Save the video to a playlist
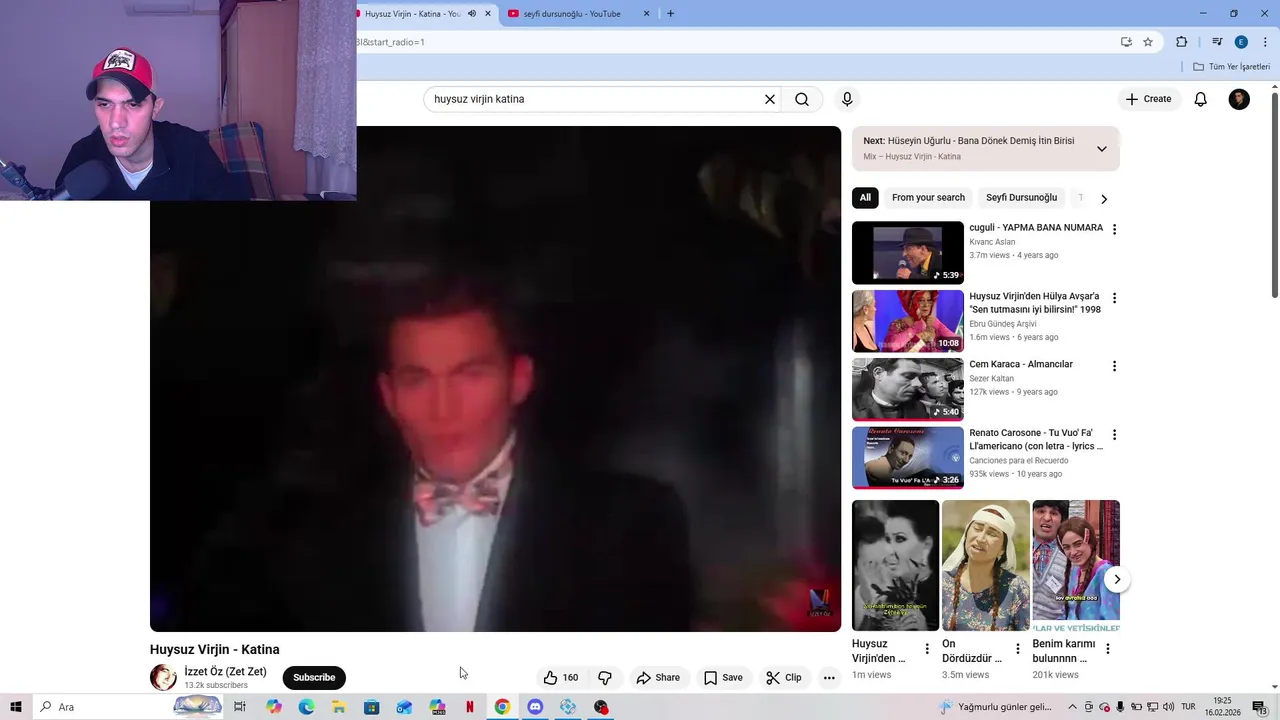Viewport: 1280px width, 720px height. coord(723,677)
